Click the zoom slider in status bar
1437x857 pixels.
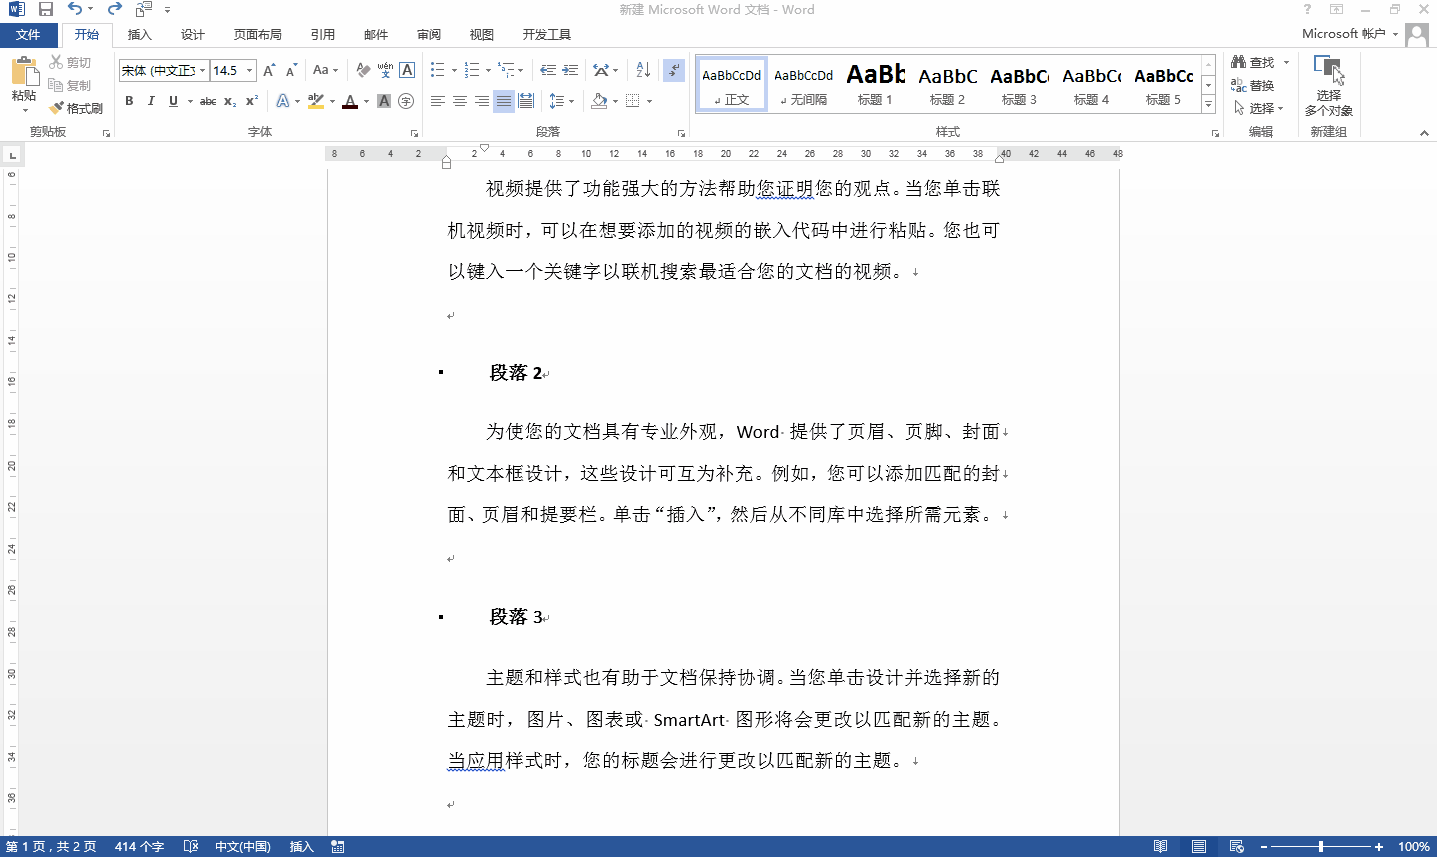coord(1321,847)
